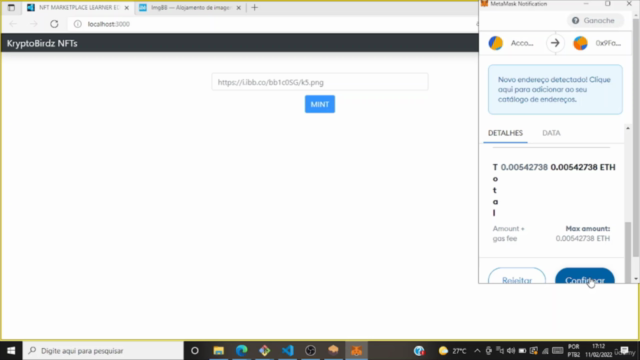Open the touch keyboard tray icon

pos(558,351)
